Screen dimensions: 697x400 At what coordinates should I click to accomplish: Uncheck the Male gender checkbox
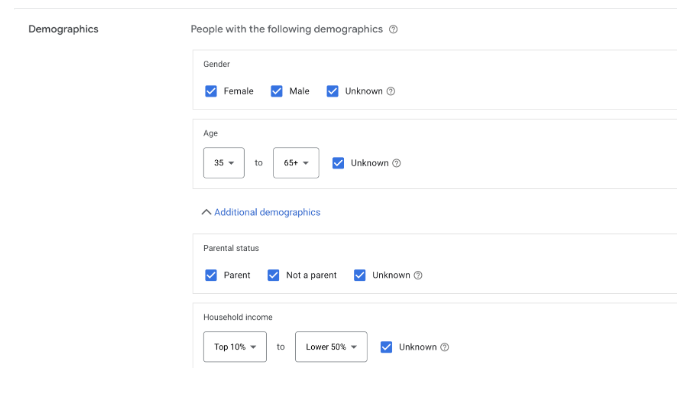pos(277,91)
